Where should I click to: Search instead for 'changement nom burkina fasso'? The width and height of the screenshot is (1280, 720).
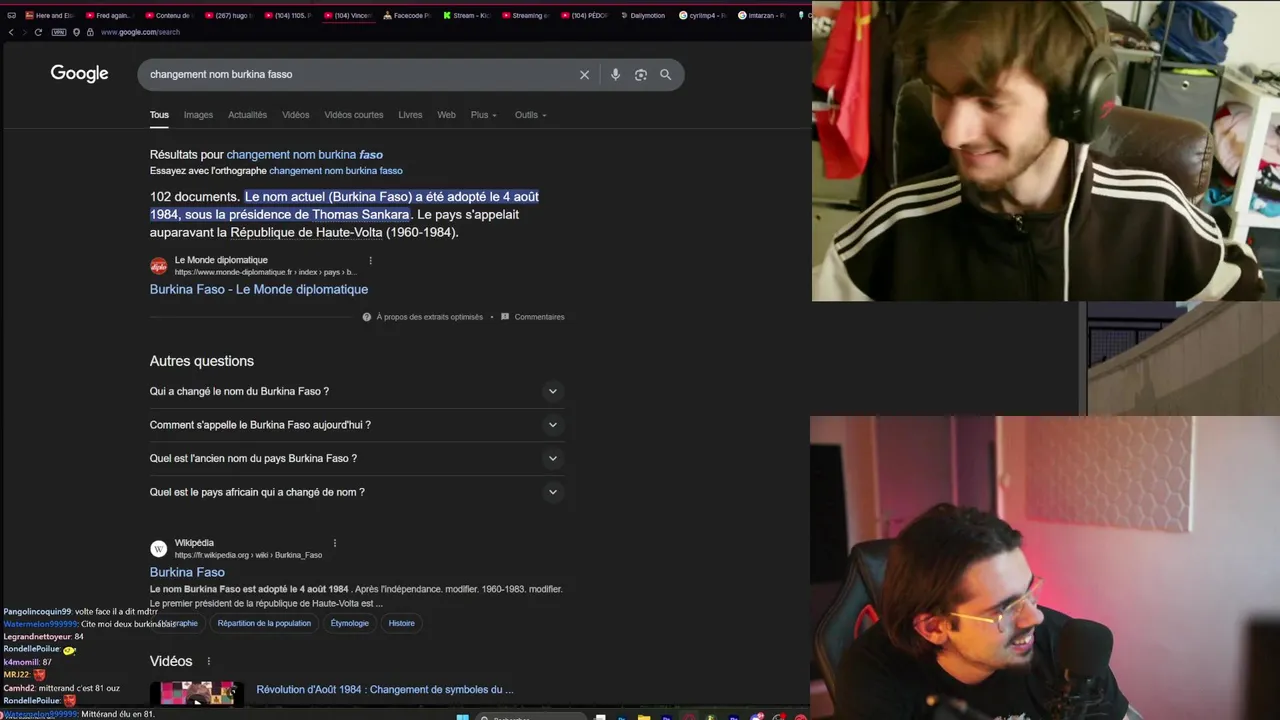[x=336, y=171]
